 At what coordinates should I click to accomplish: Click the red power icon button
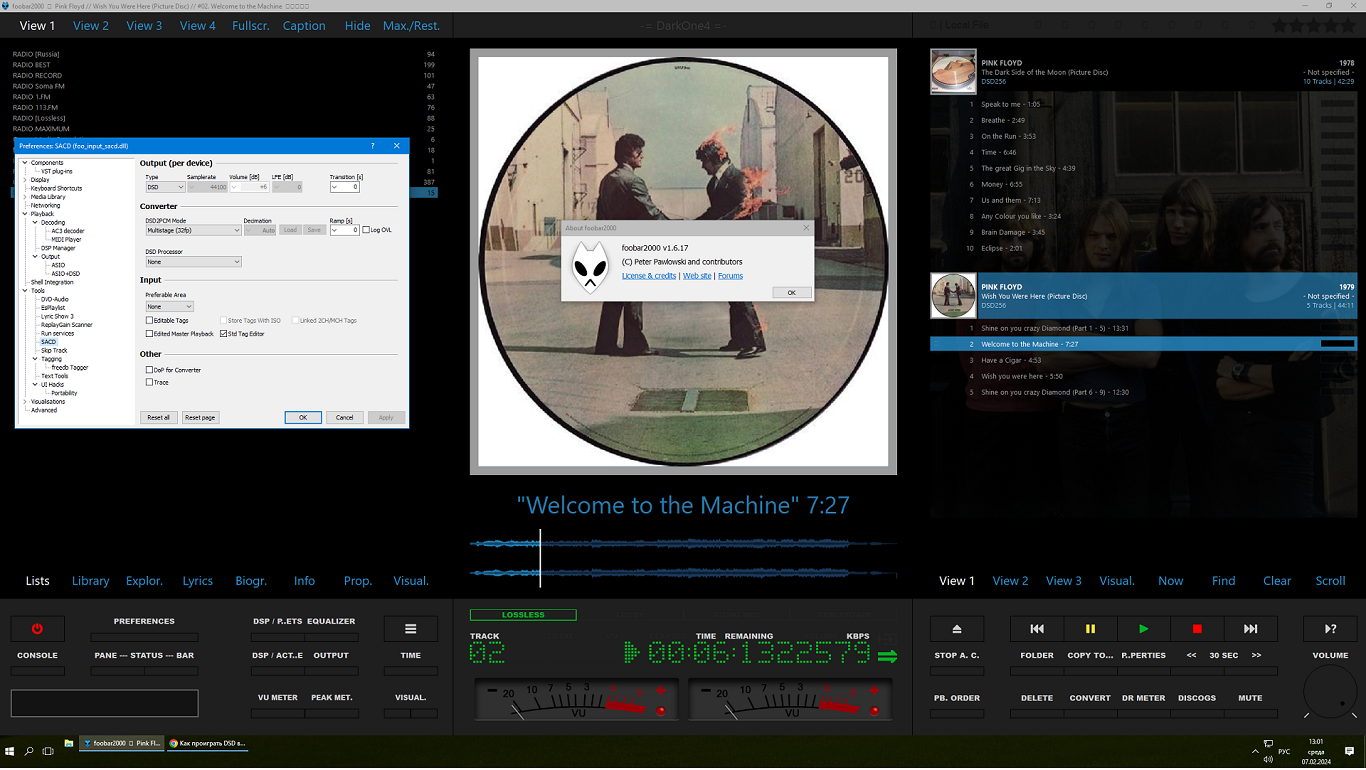click(37, 629)
